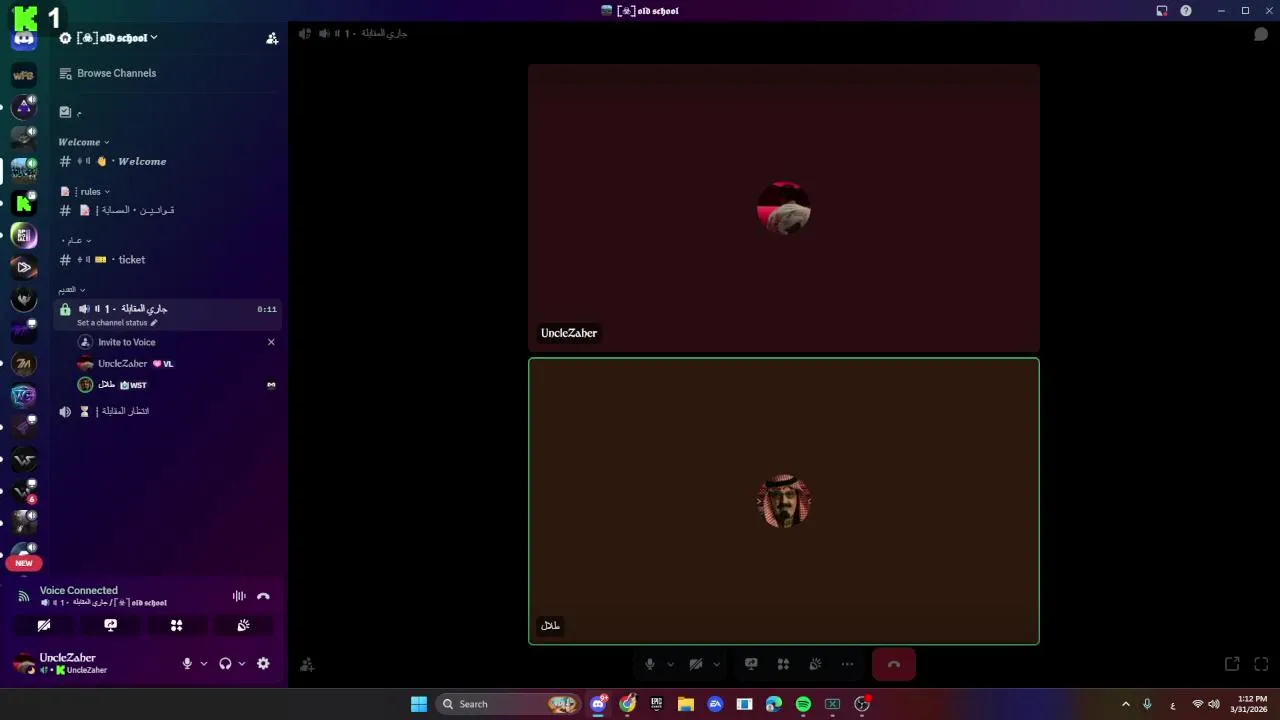Dismiss the Invite to Voice row

pos(271,342)
